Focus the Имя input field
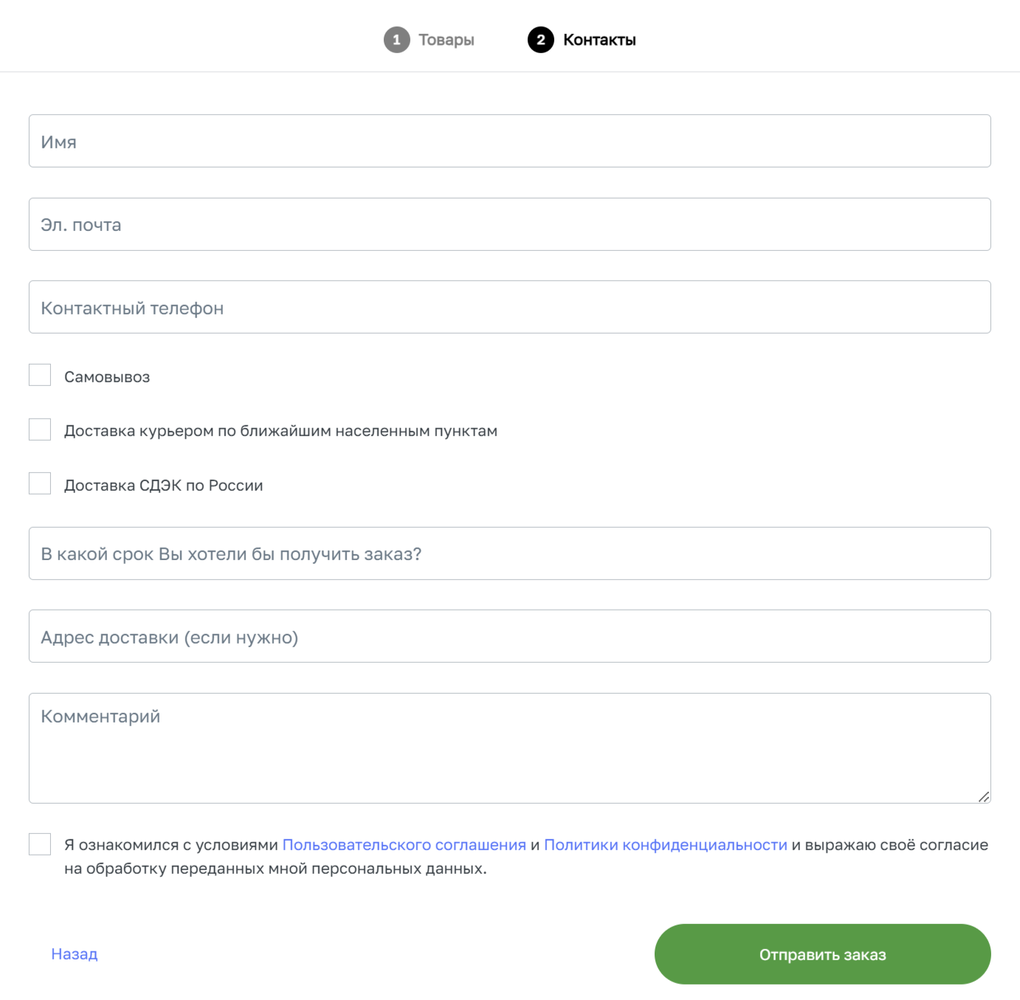The height and width of the screenshot is (1000, 1020). (509, 141)
